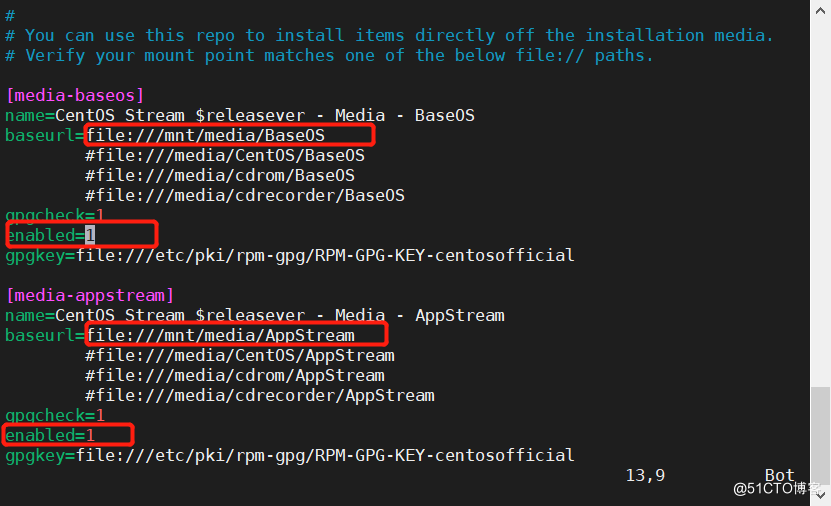Click baseurl file:///mnt/media/BaseOS path
The height and width of the screenshot is (506, 831).
[x=206, y=135]
